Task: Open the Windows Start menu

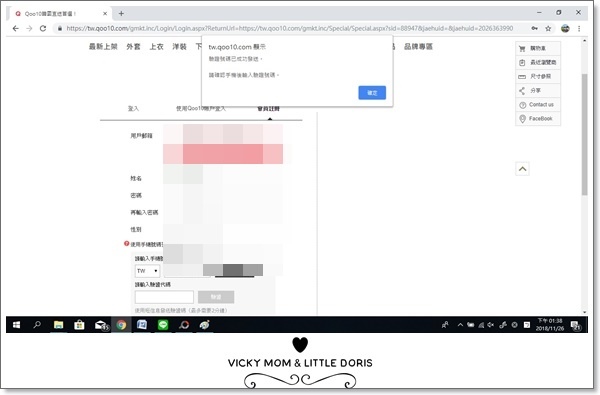Action: tap(16, 325)
